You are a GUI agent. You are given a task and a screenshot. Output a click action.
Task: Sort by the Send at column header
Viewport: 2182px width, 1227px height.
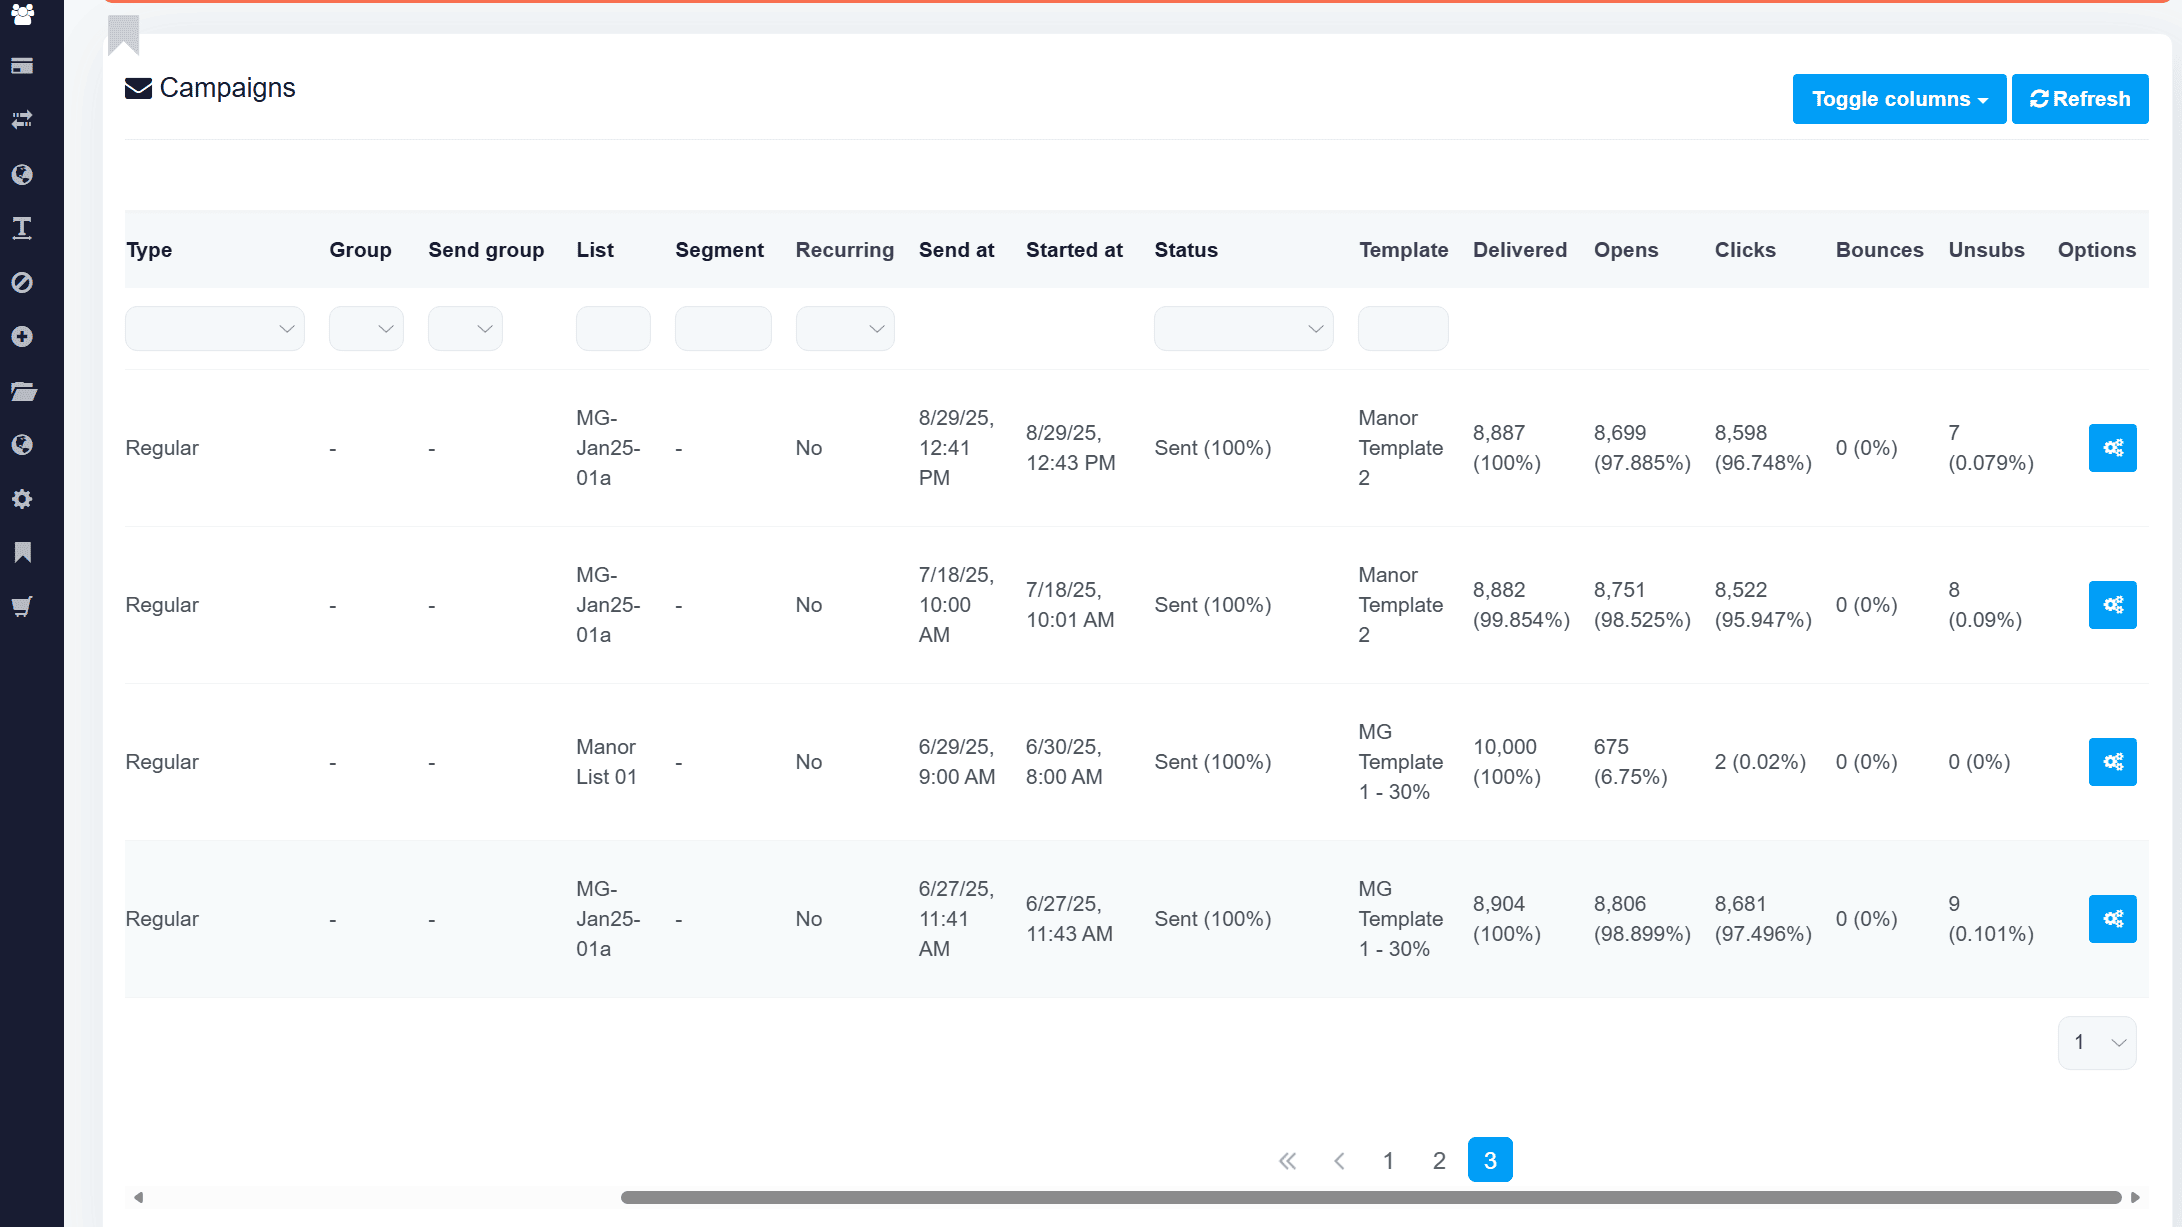point(956,250)
